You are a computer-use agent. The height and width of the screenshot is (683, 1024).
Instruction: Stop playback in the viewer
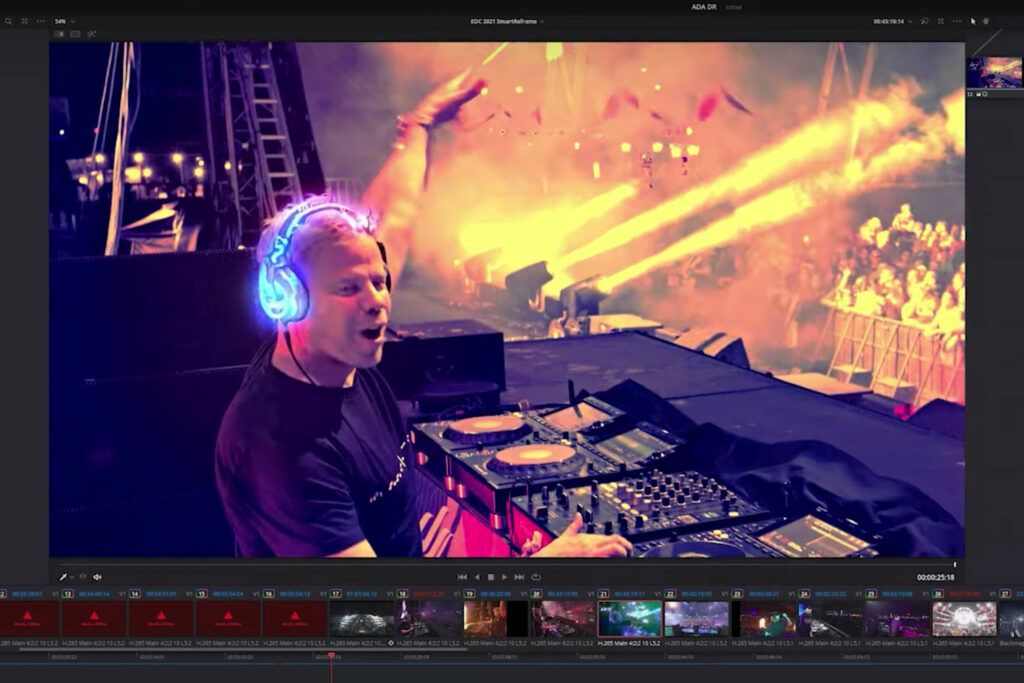coord(490,577)
